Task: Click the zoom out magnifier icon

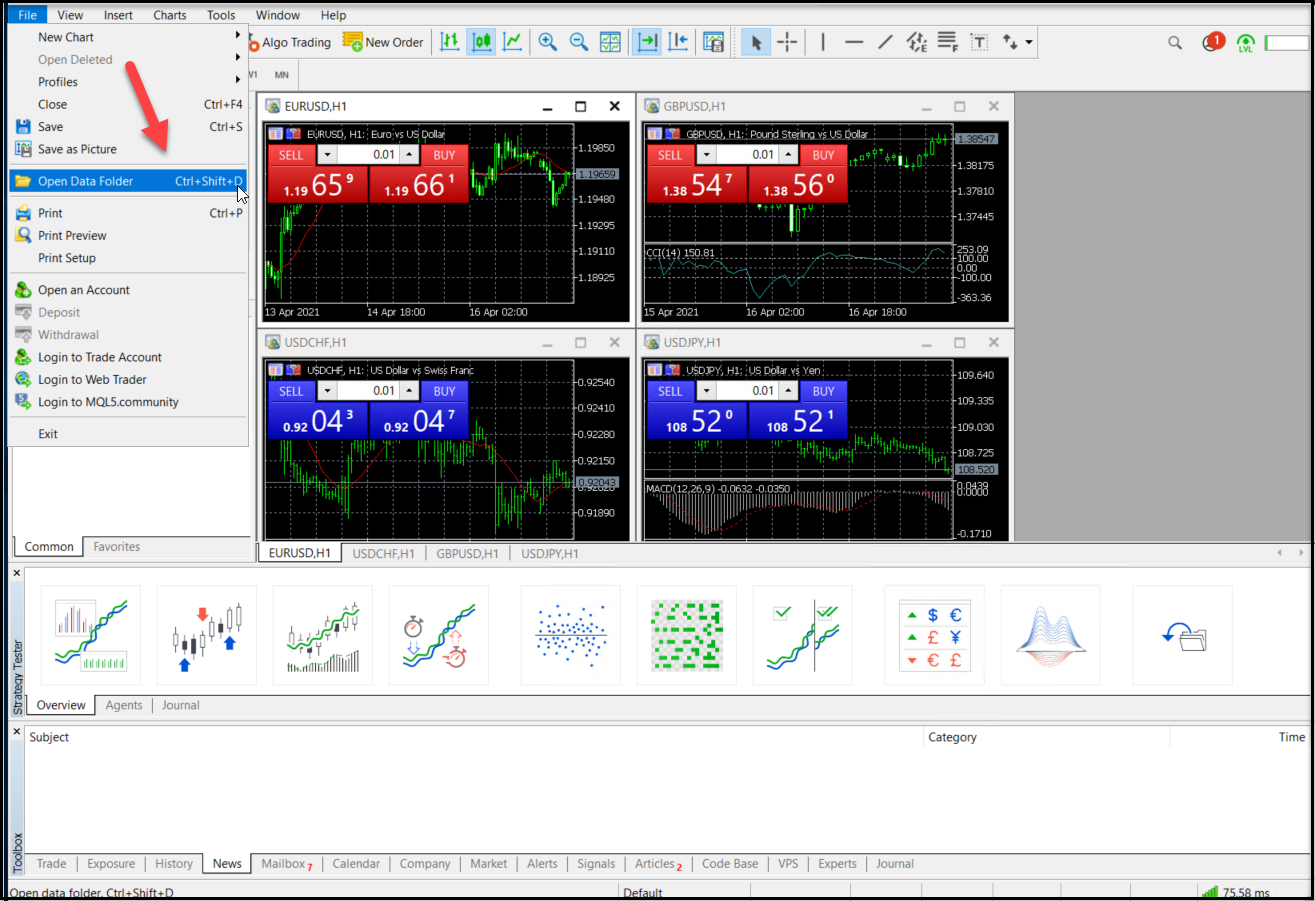Action: pos(578,42)
